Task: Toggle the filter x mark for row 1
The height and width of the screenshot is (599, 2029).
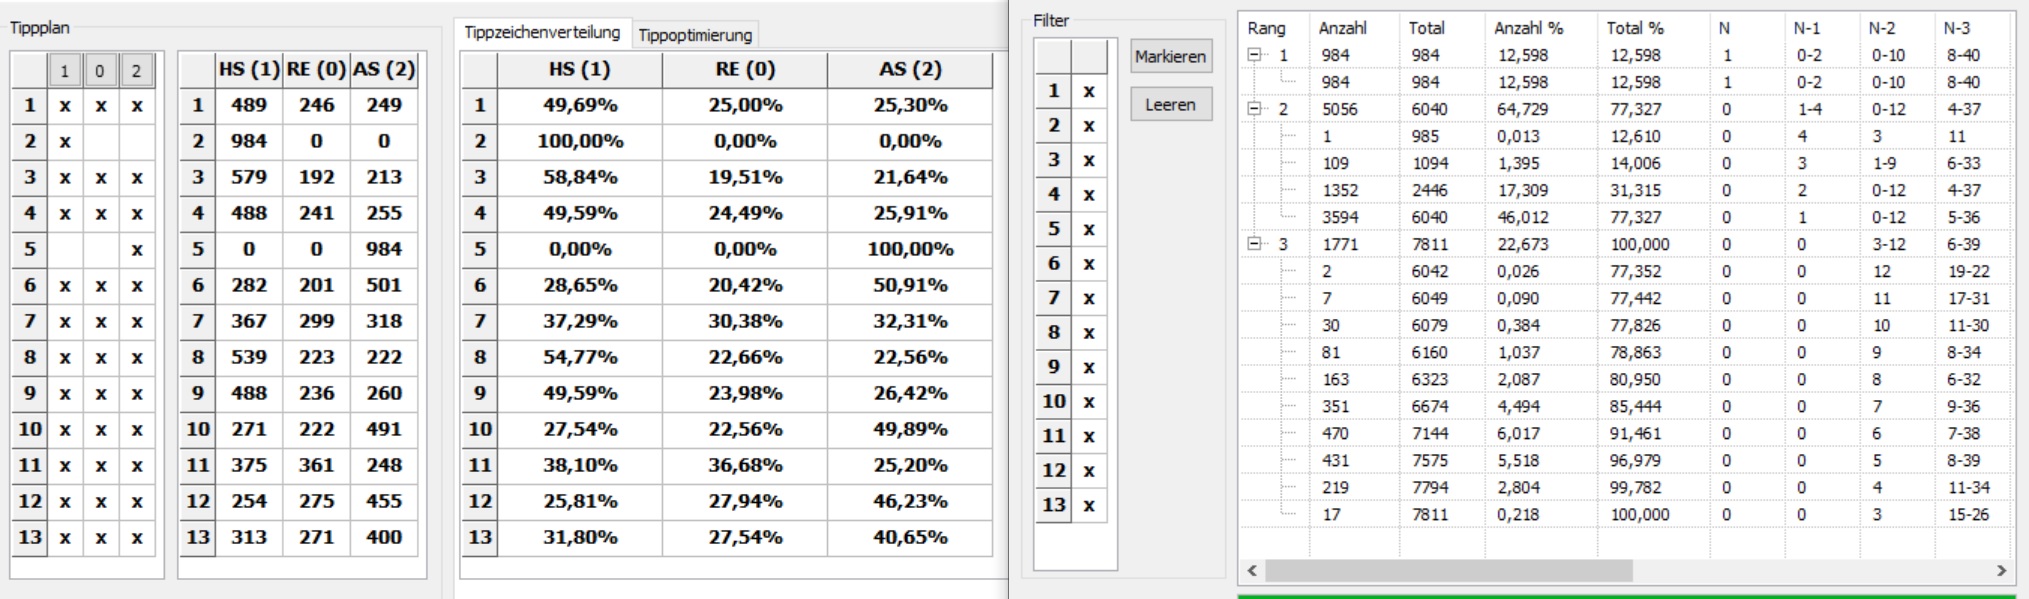Action: 1089,91
